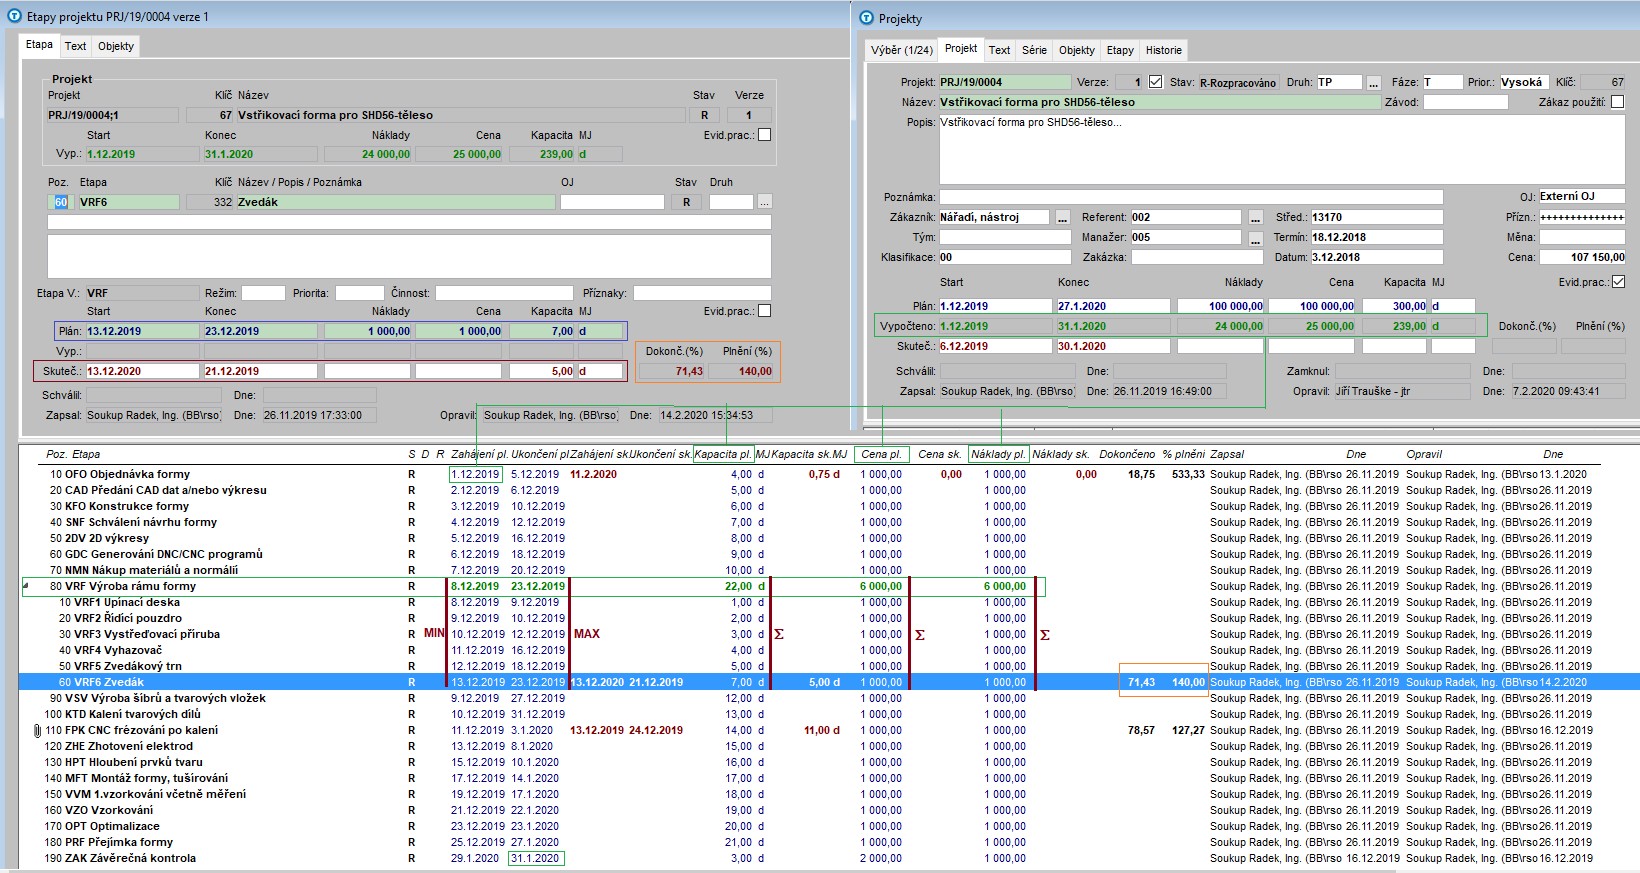Click the paperclip attachment icon on row 110 FPK
Viewport: 1640px width, 873px height.
tap(38, 731)
